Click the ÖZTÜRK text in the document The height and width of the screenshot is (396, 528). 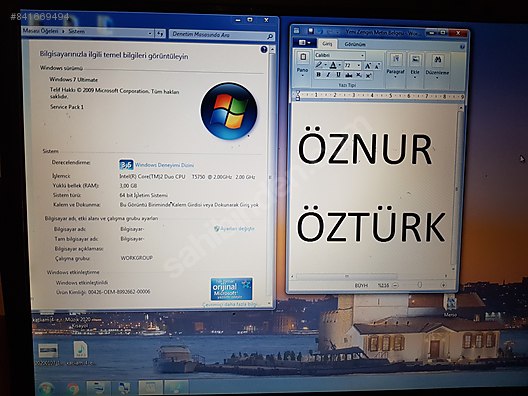tap(371, 224)
